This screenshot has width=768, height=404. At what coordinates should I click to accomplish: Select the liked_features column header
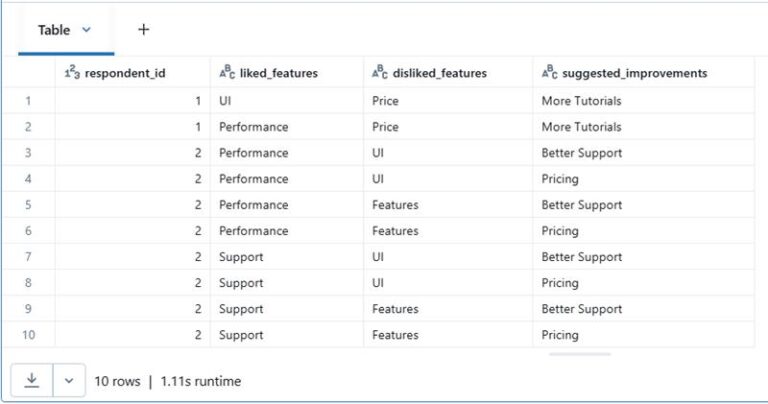(279, 73)
